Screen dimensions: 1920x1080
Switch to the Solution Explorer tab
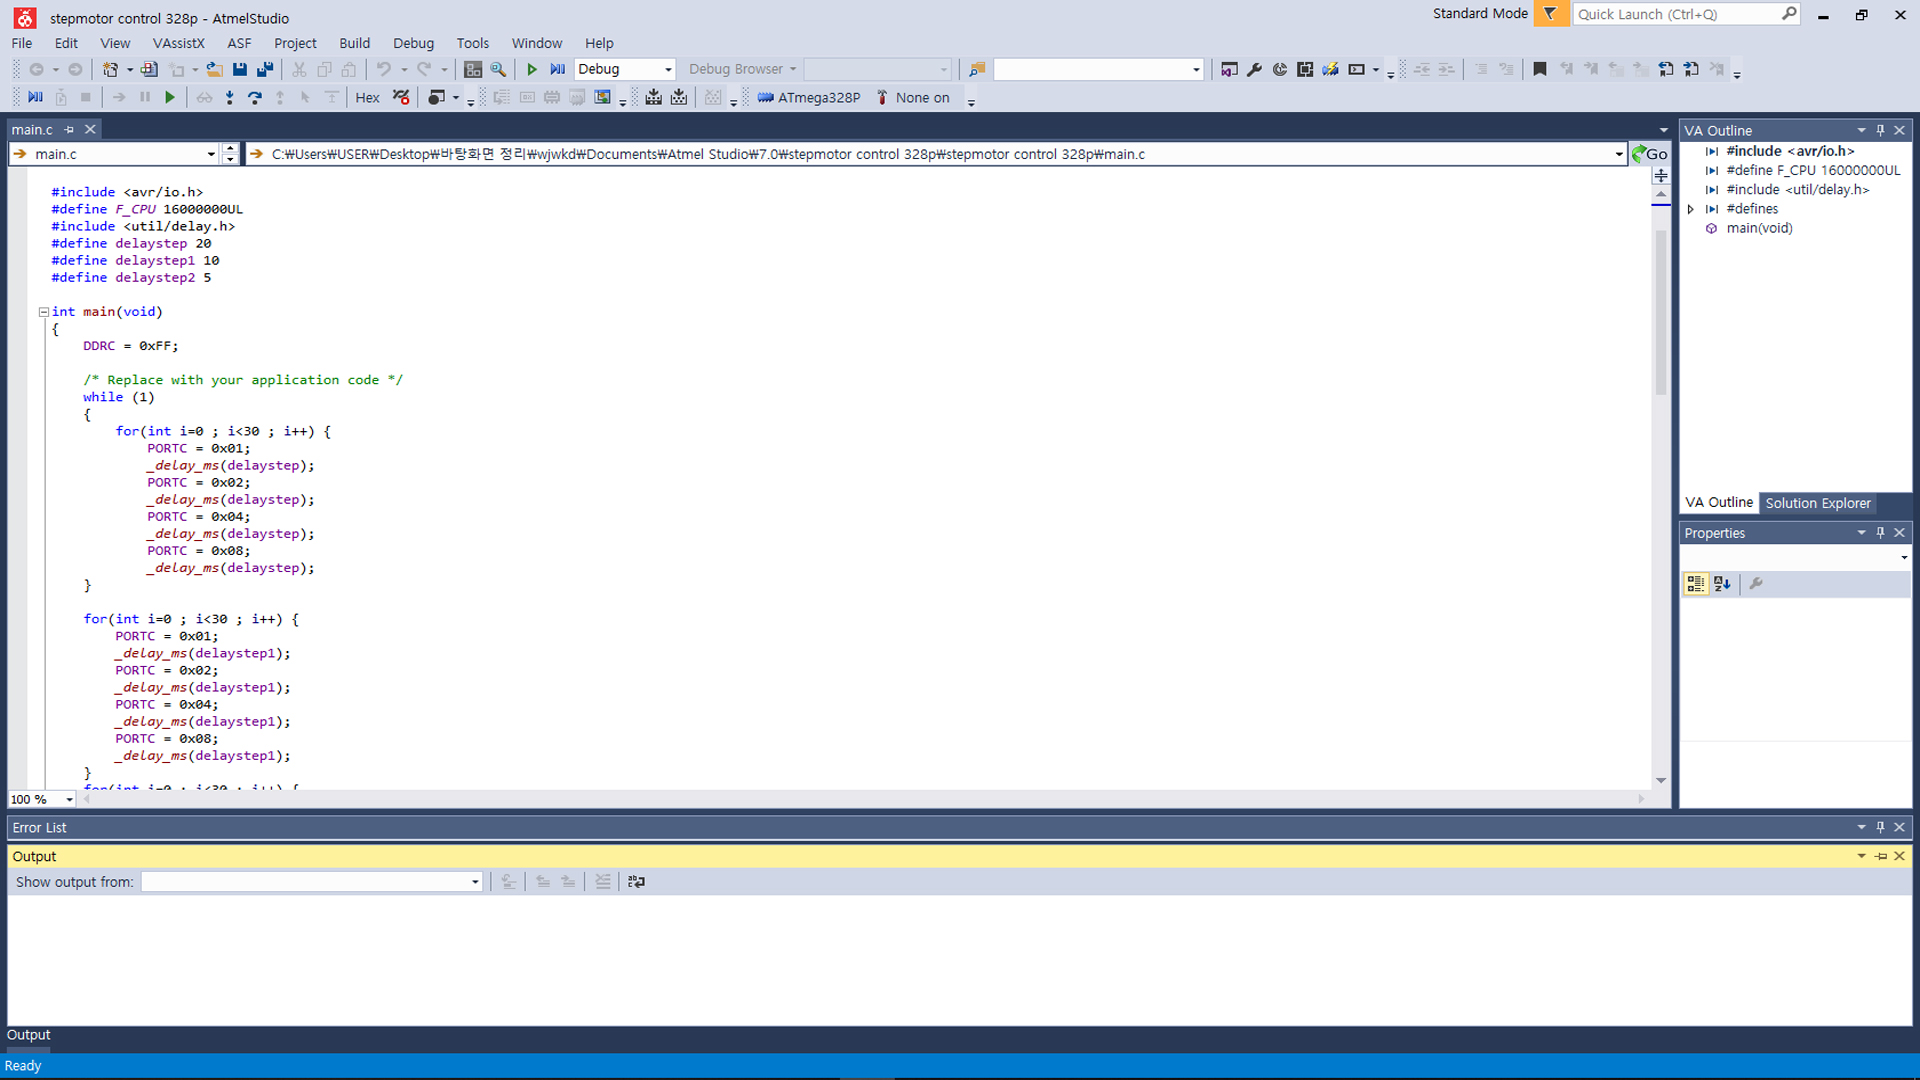1817,502
